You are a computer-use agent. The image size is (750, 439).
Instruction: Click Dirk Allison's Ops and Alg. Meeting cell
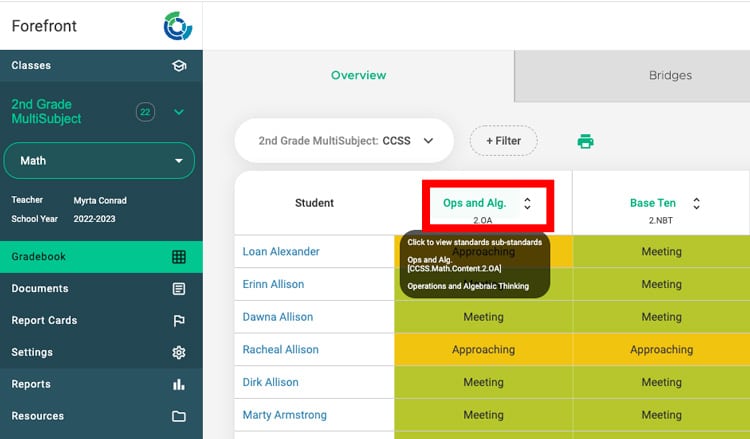click(483, 382)
